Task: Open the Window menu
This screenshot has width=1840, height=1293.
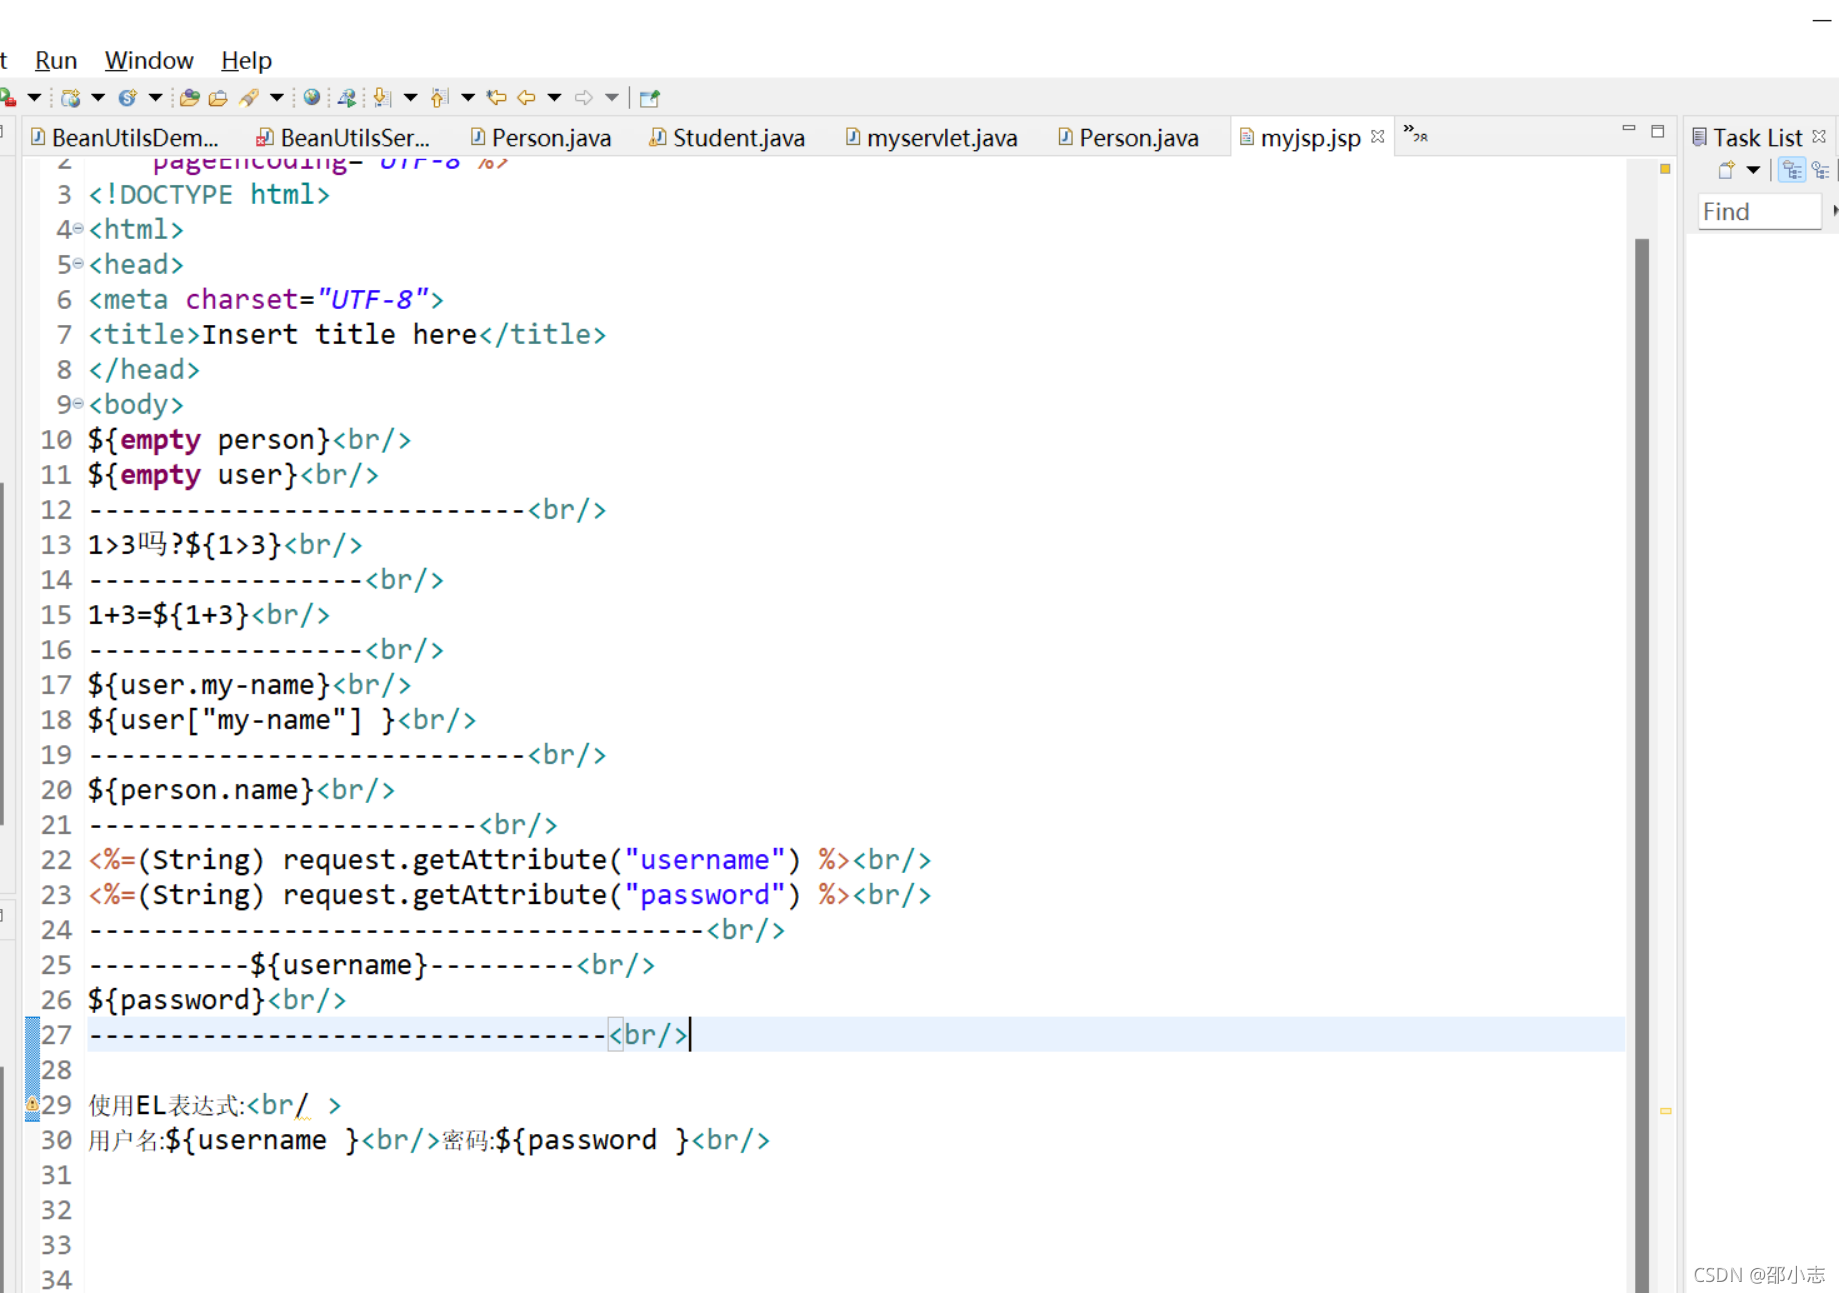Action: [149, 60]
